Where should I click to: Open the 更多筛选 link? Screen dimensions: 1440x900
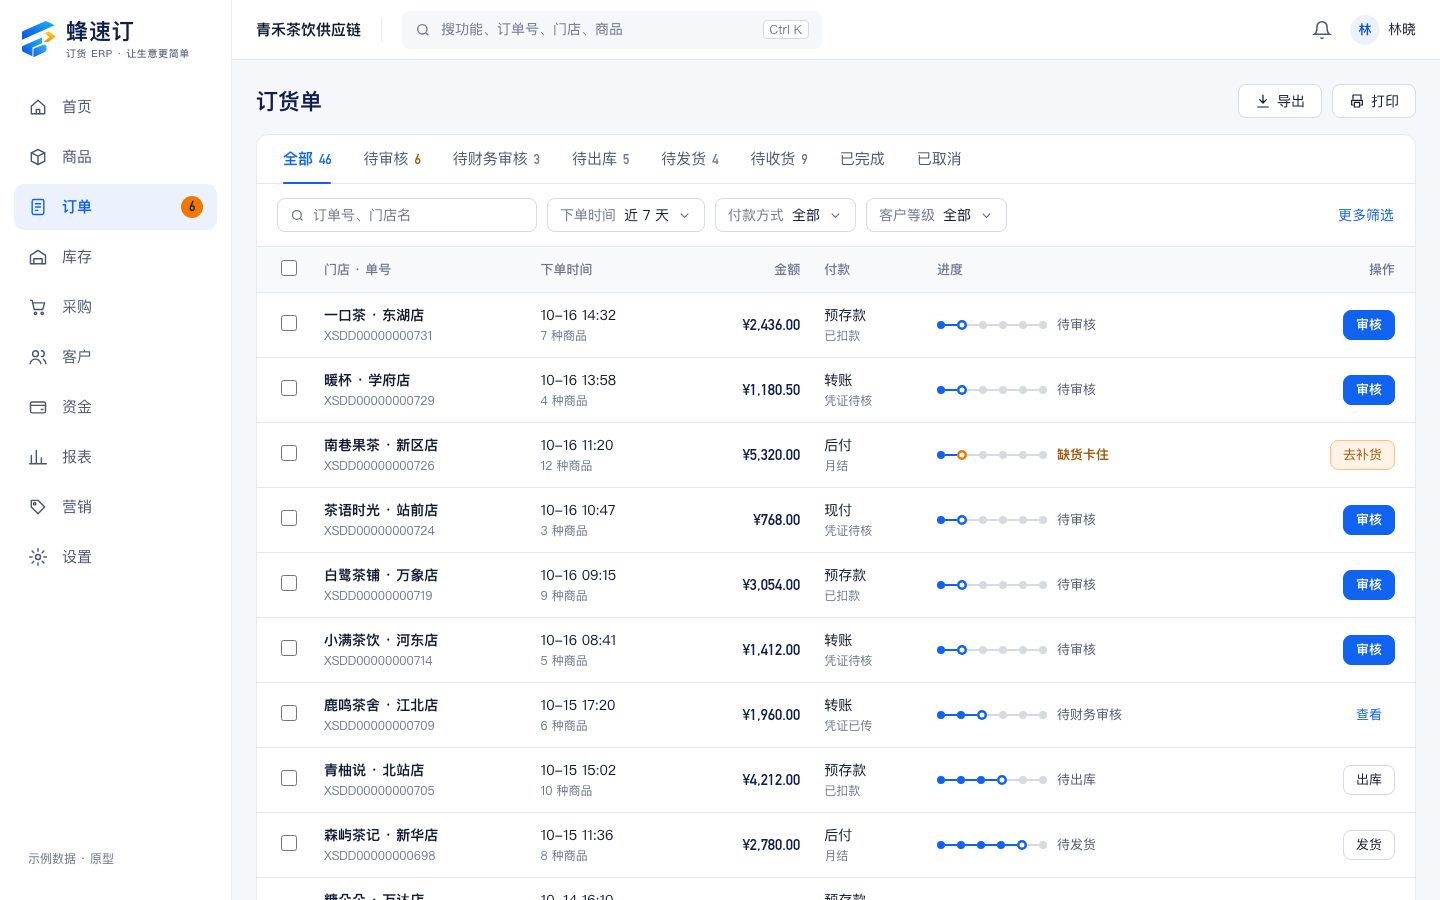click(x=1366, y=215)
